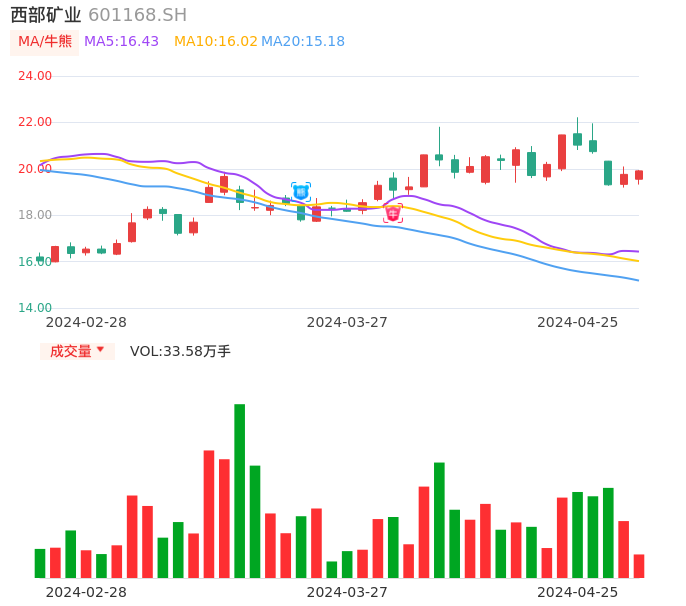Click the VOL:33.58万手 volume readout

point(180,351)
